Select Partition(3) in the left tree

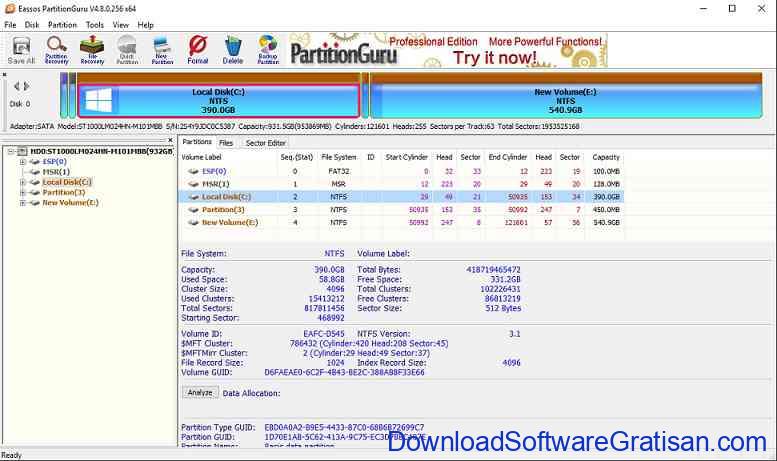(63, 192)
